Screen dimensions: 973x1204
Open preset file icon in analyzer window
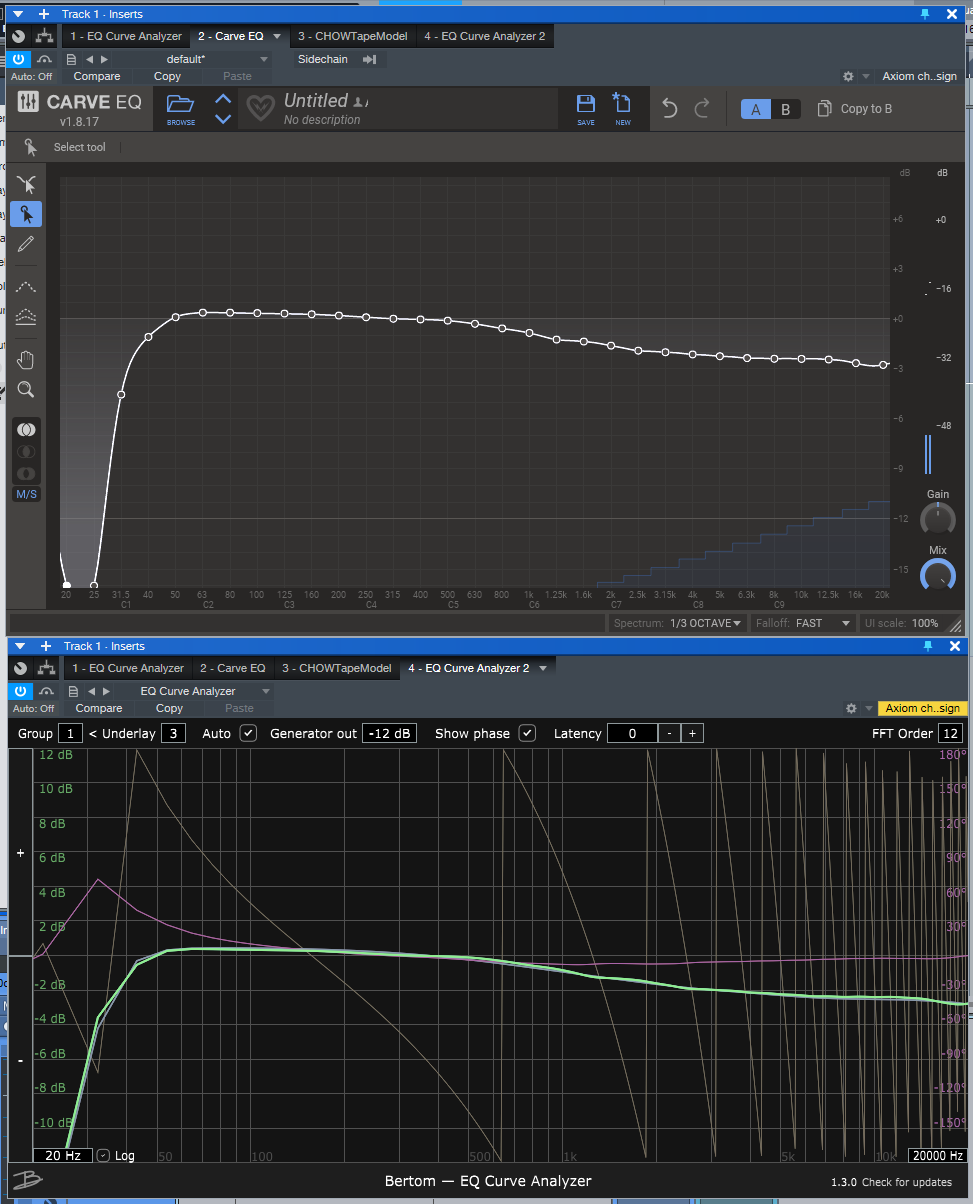point(71,691)
